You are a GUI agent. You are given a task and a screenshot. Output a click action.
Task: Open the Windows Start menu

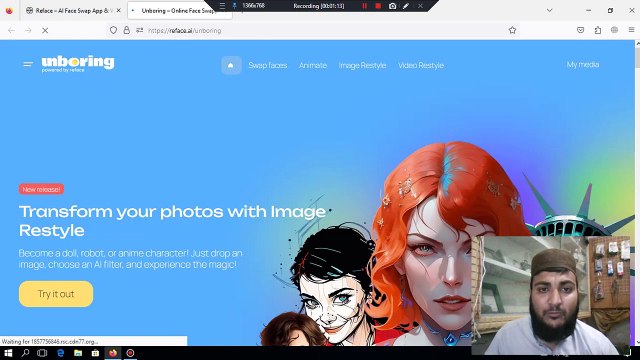coord(8,353)
